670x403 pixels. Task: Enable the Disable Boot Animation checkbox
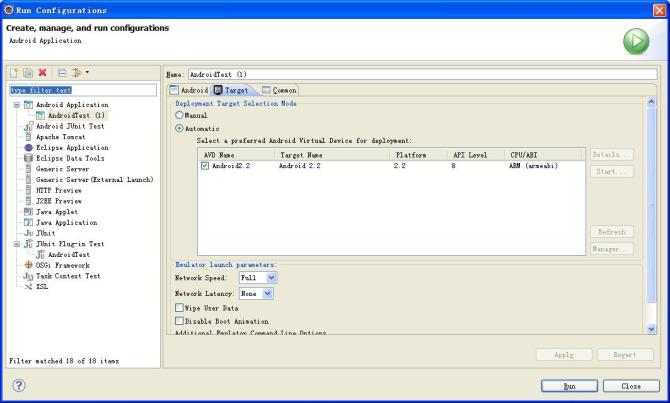point(179,321)
